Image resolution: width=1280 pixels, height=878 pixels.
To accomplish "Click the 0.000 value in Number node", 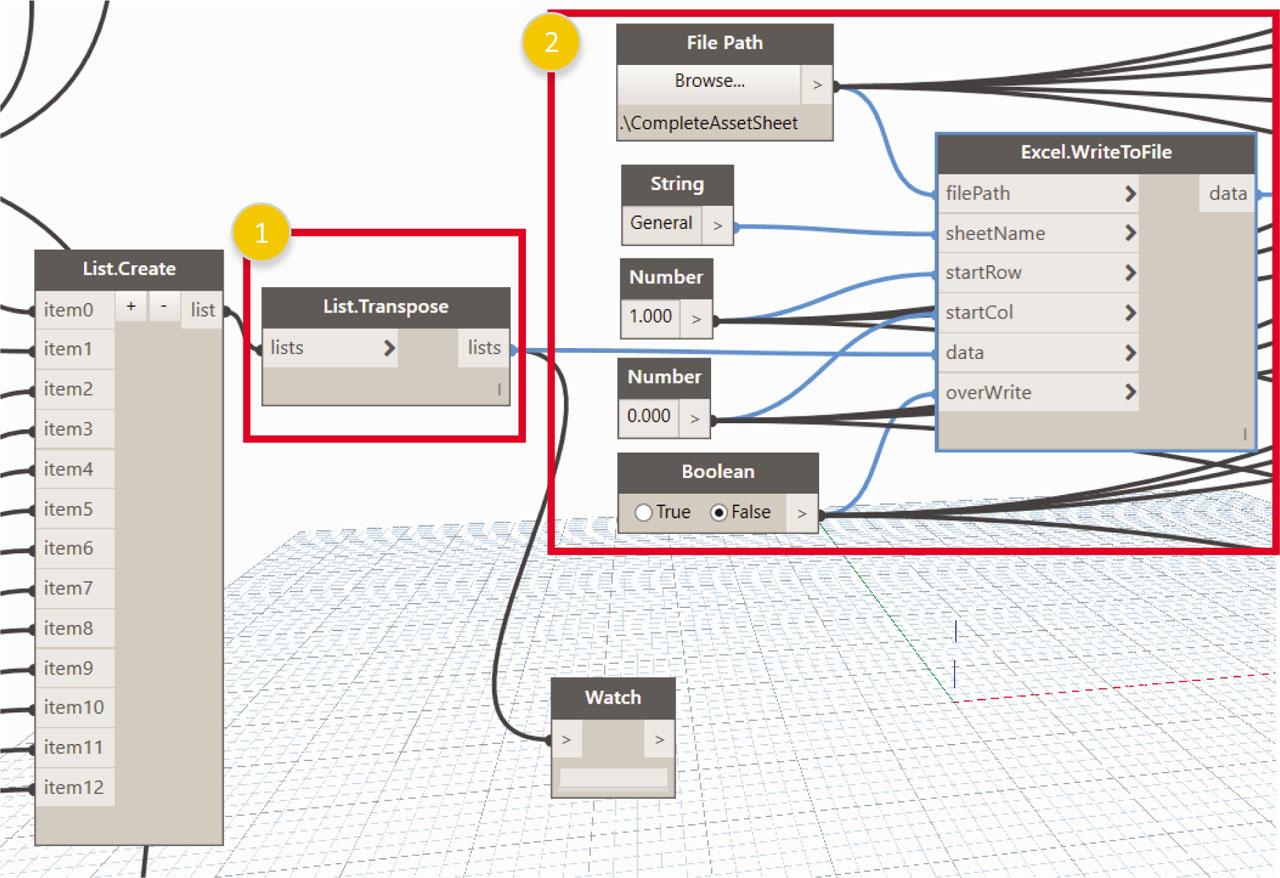I will tap(649, 416).
